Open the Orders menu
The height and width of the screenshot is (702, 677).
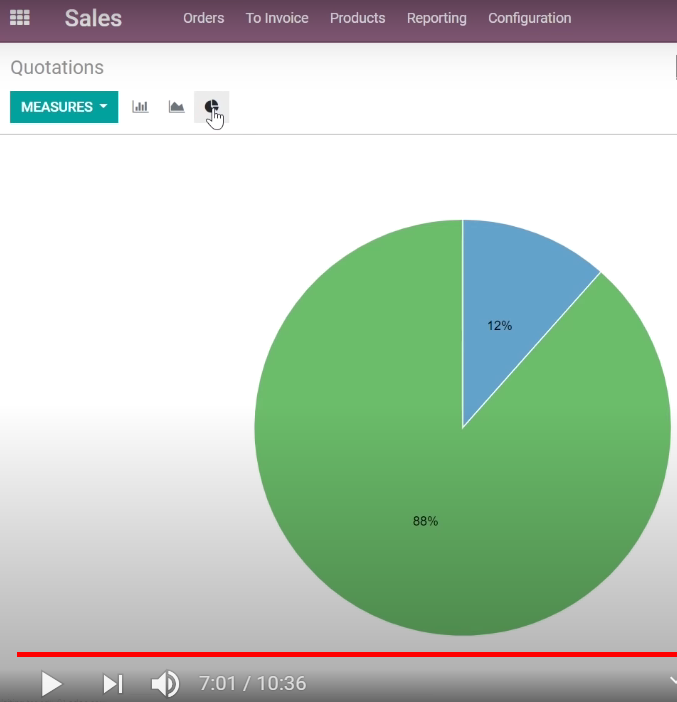click(203, 18)
